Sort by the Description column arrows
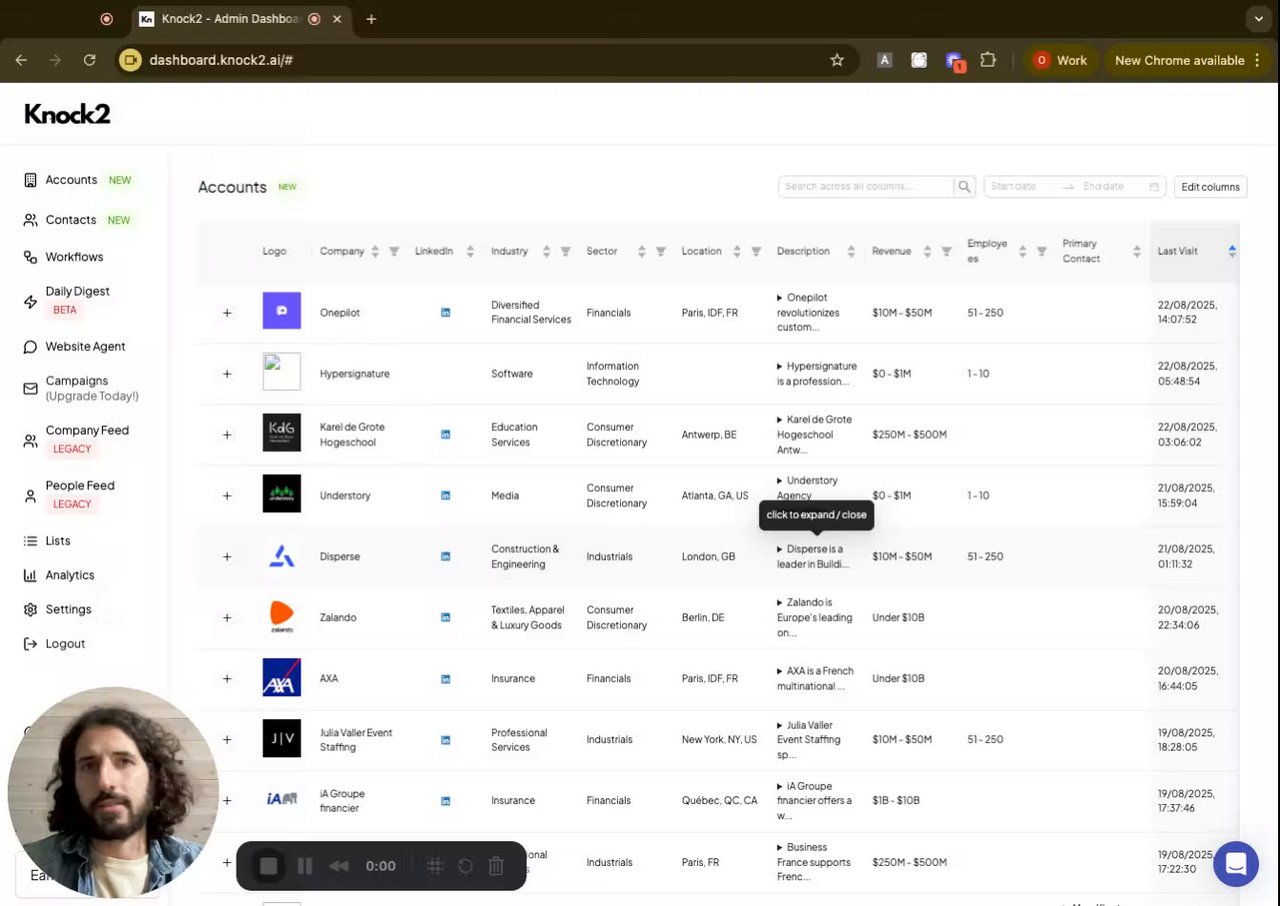The height and width of the screenshot is (906, 1280). (851, 252)
